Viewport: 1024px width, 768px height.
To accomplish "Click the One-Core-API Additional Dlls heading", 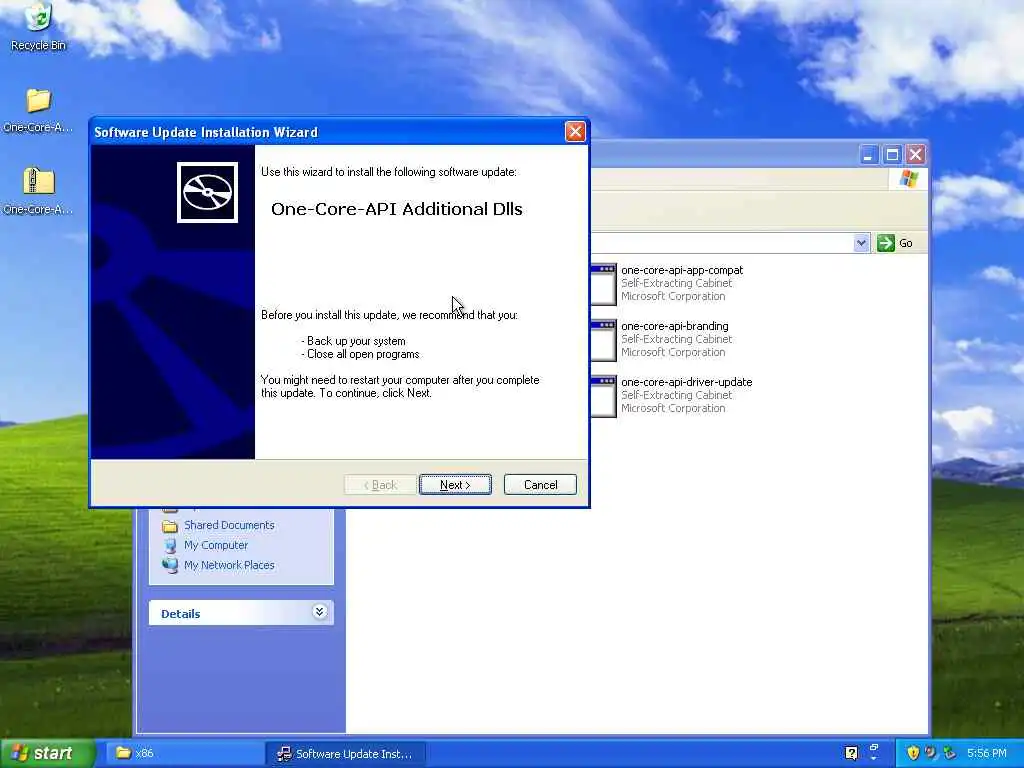I will [396, 209].
